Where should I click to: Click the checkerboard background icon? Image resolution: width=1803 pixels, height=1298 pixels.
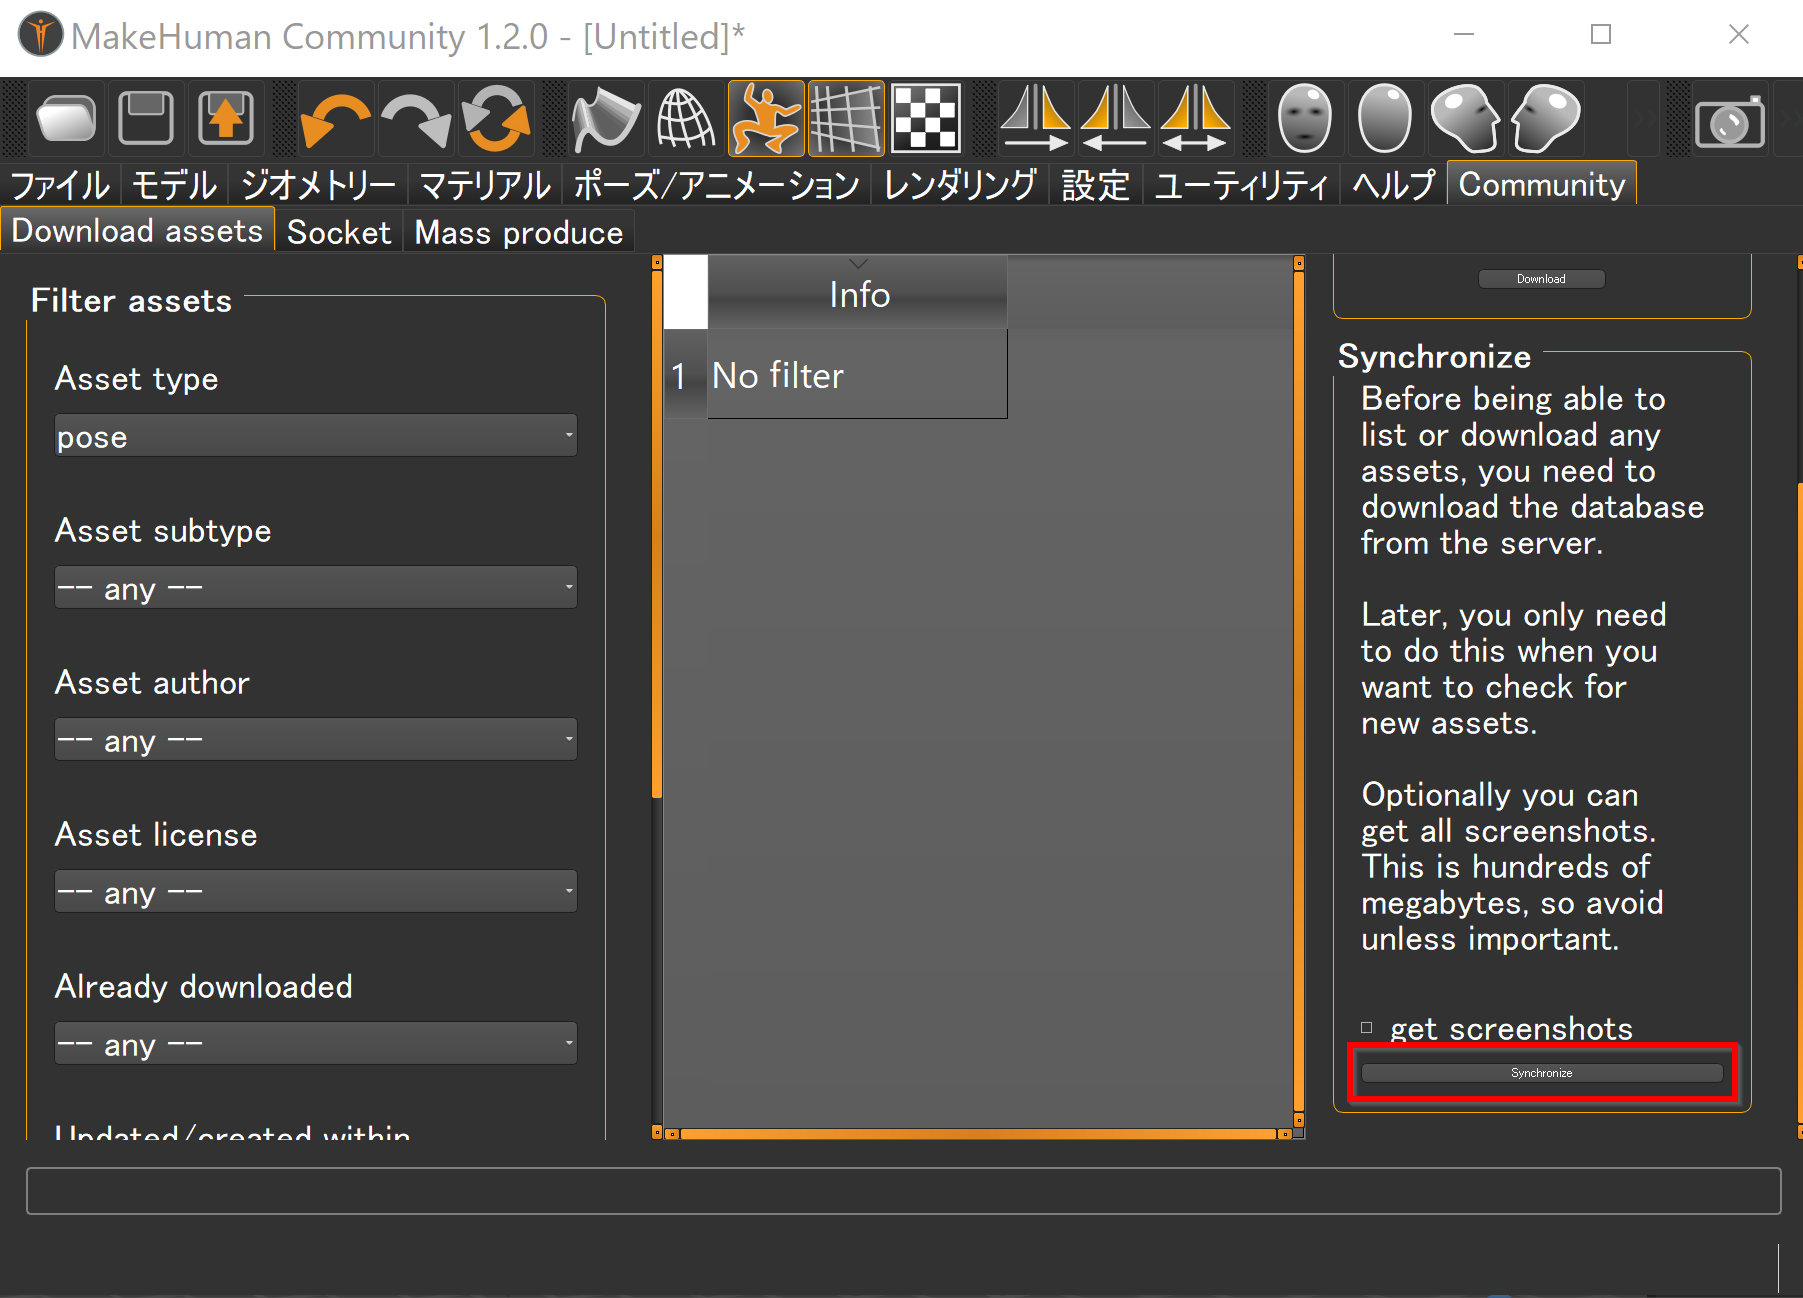[x=926, y=120]
